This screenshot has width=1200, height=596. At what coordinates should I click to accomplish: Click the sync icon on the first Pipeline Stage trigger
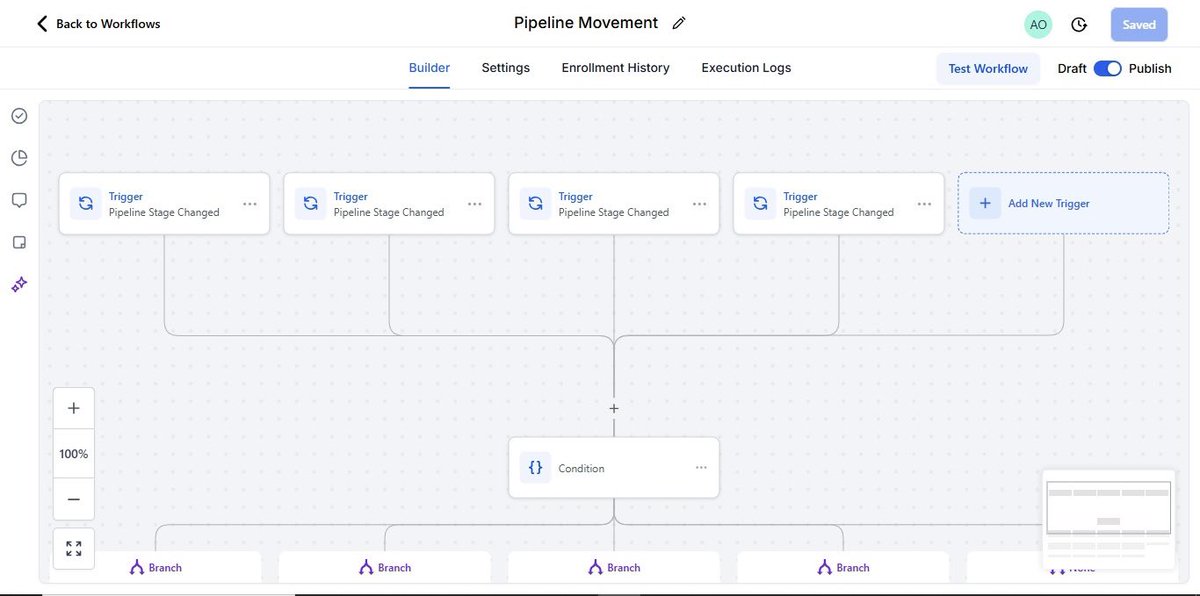pos(86,203)
